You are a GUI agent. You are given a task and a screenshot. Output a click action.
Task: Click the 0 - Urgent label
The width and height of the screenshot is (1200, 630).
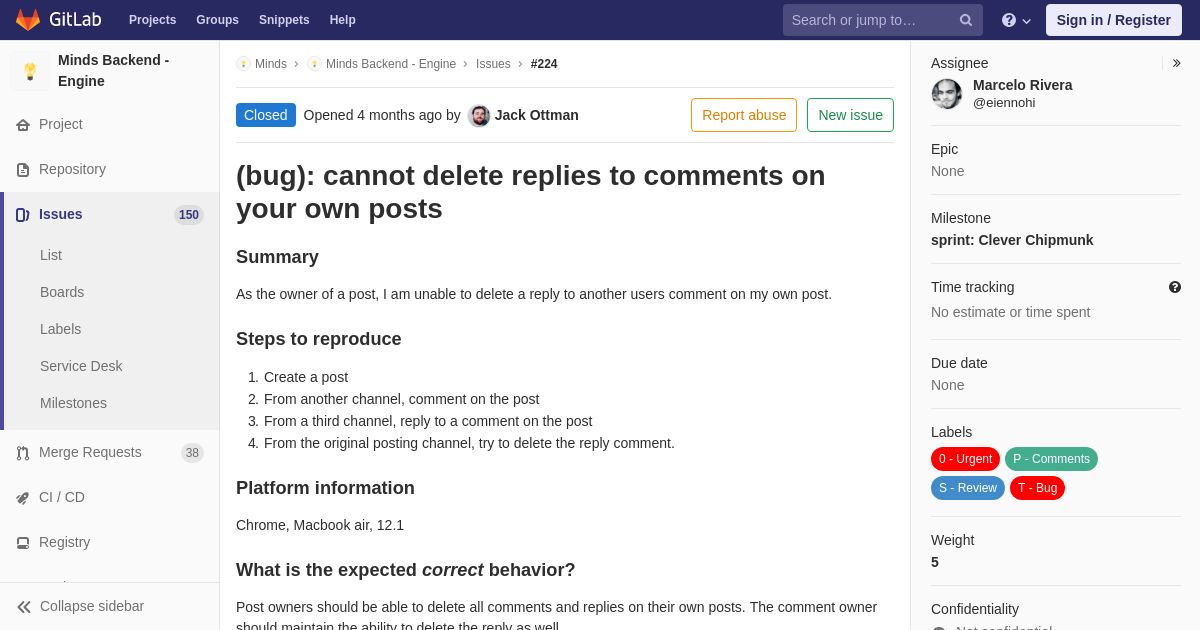(x=965, y=459)
